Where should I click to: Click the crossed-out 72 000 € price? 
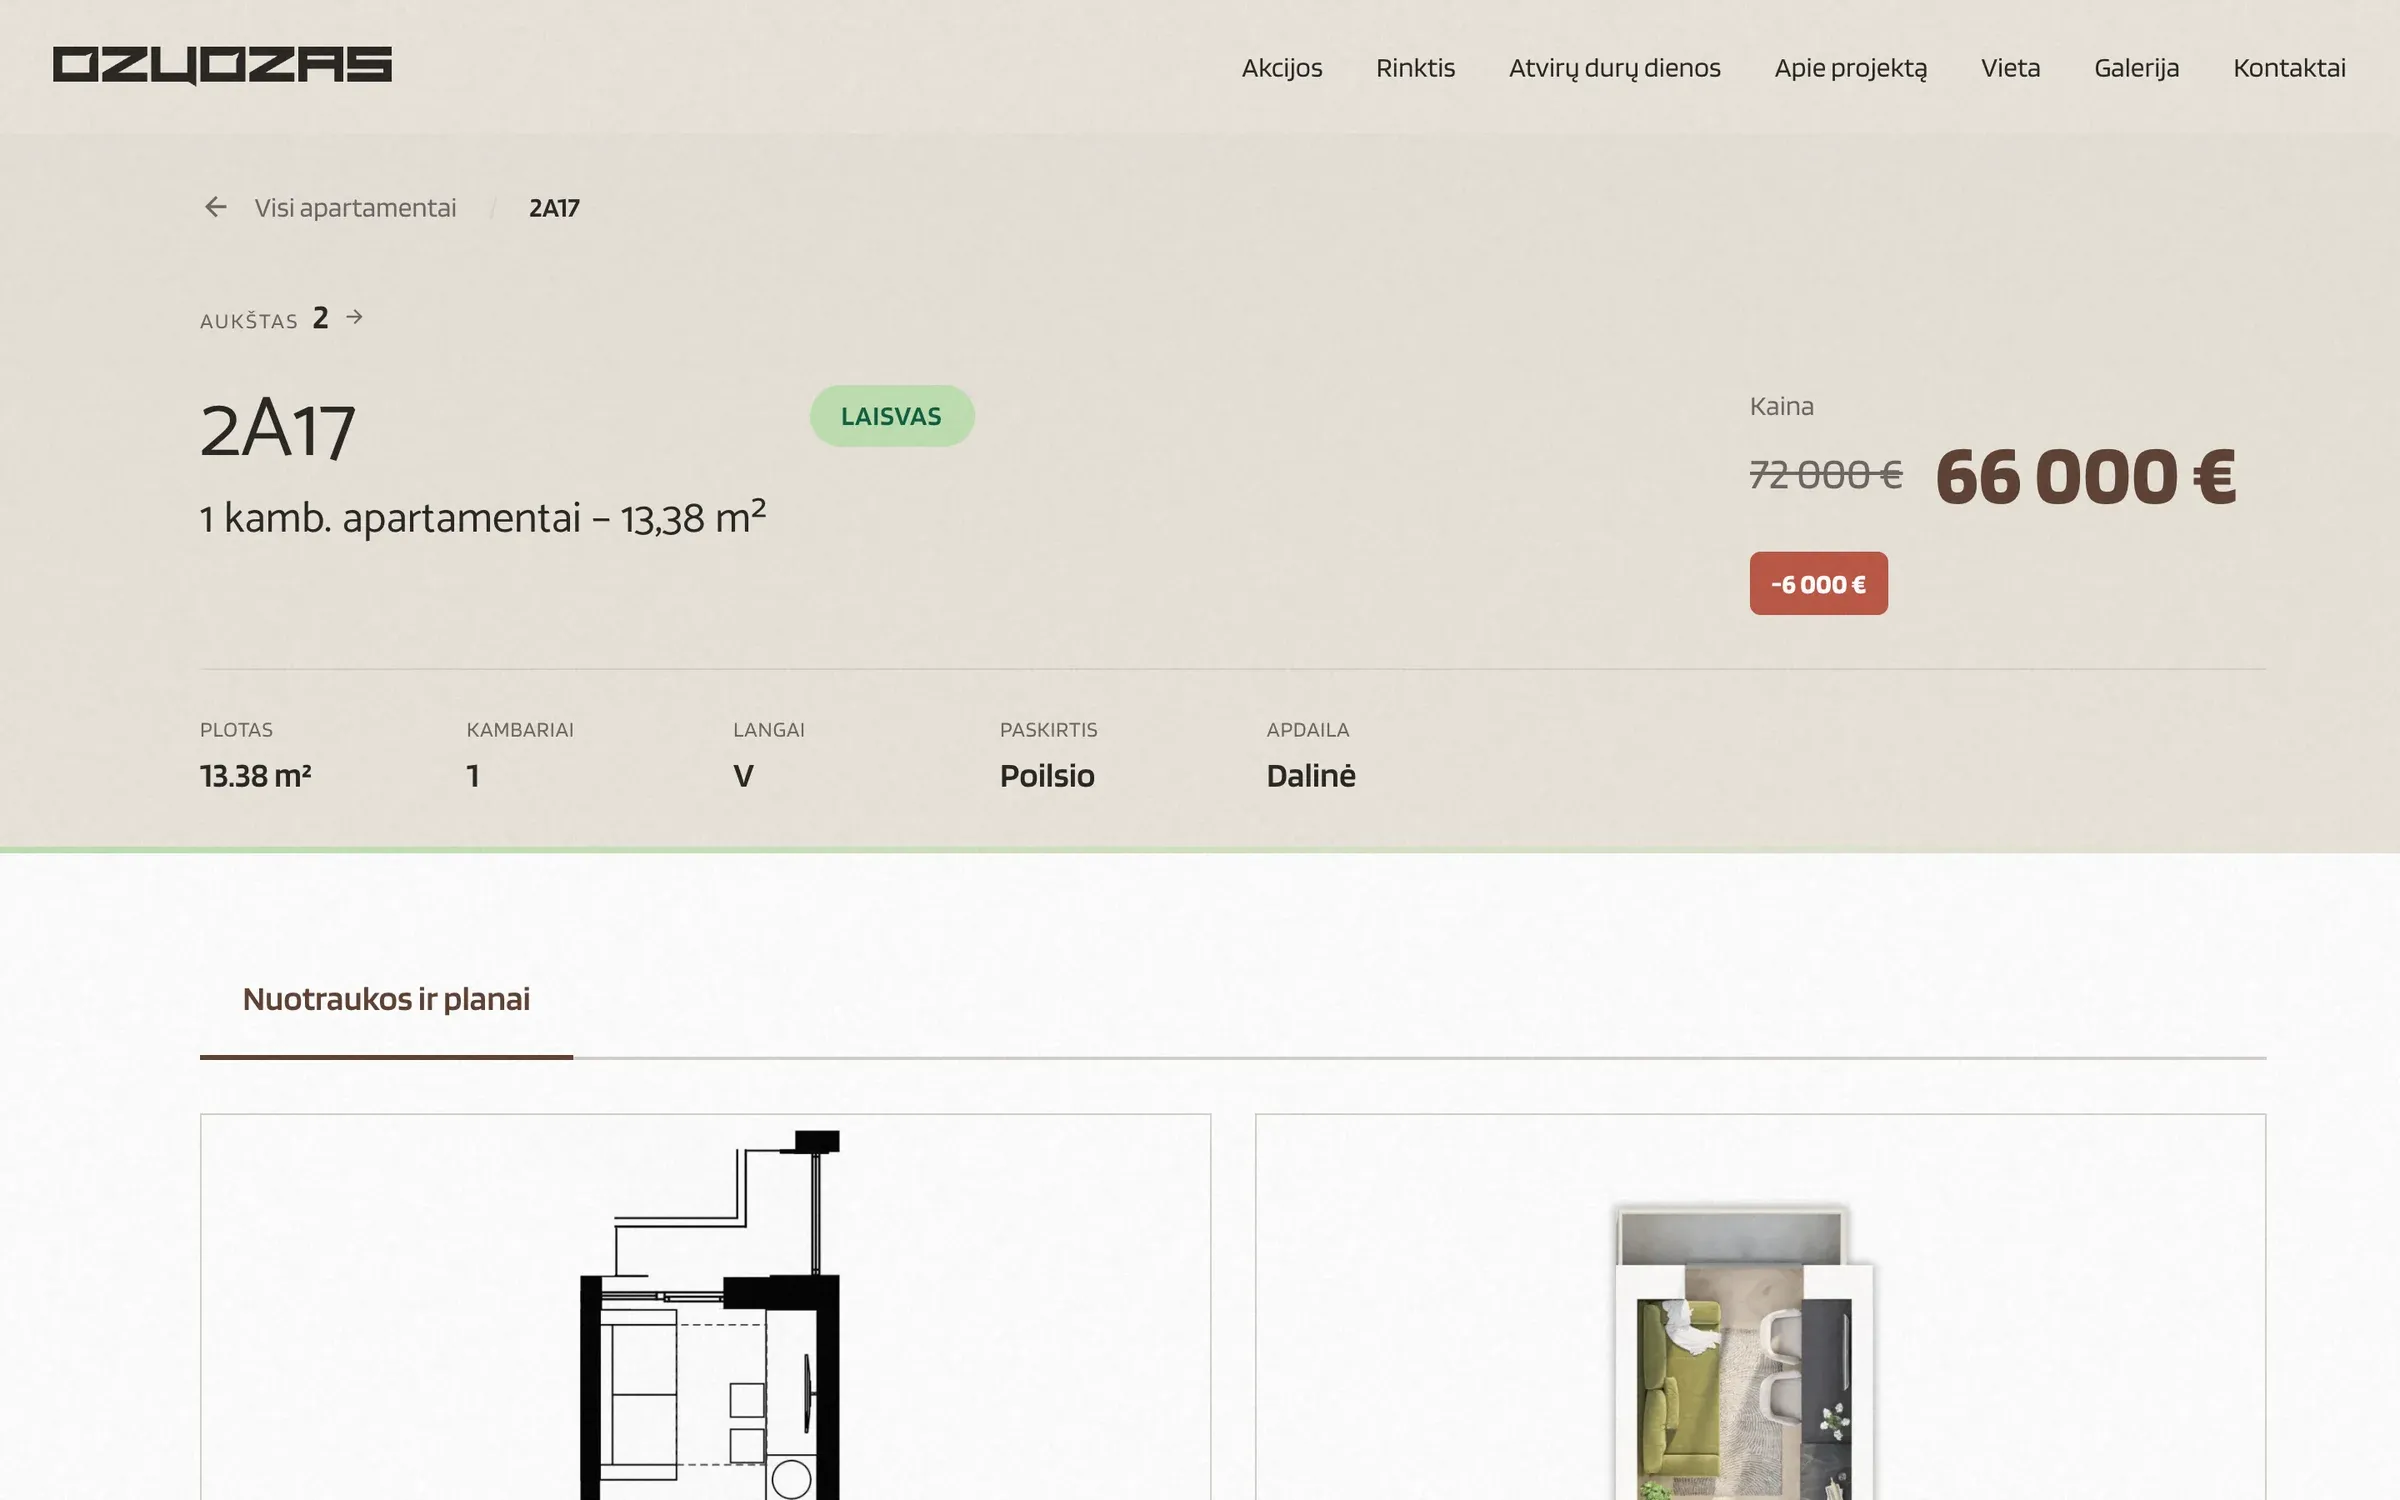pos(1826,474)
